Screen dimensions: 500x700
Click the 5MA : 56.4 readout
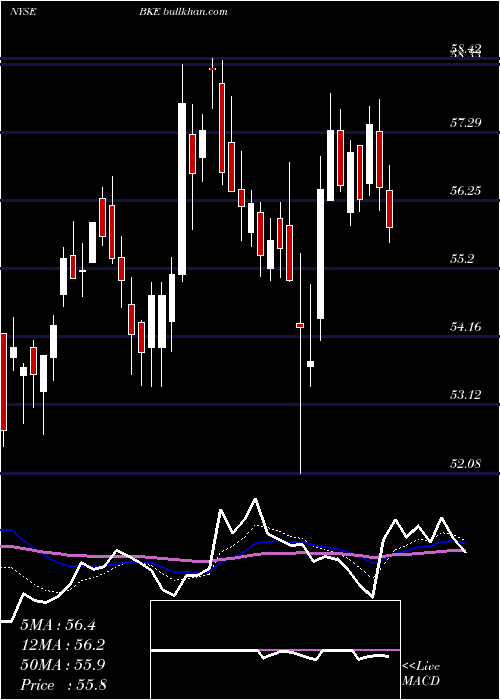(58, 625)
